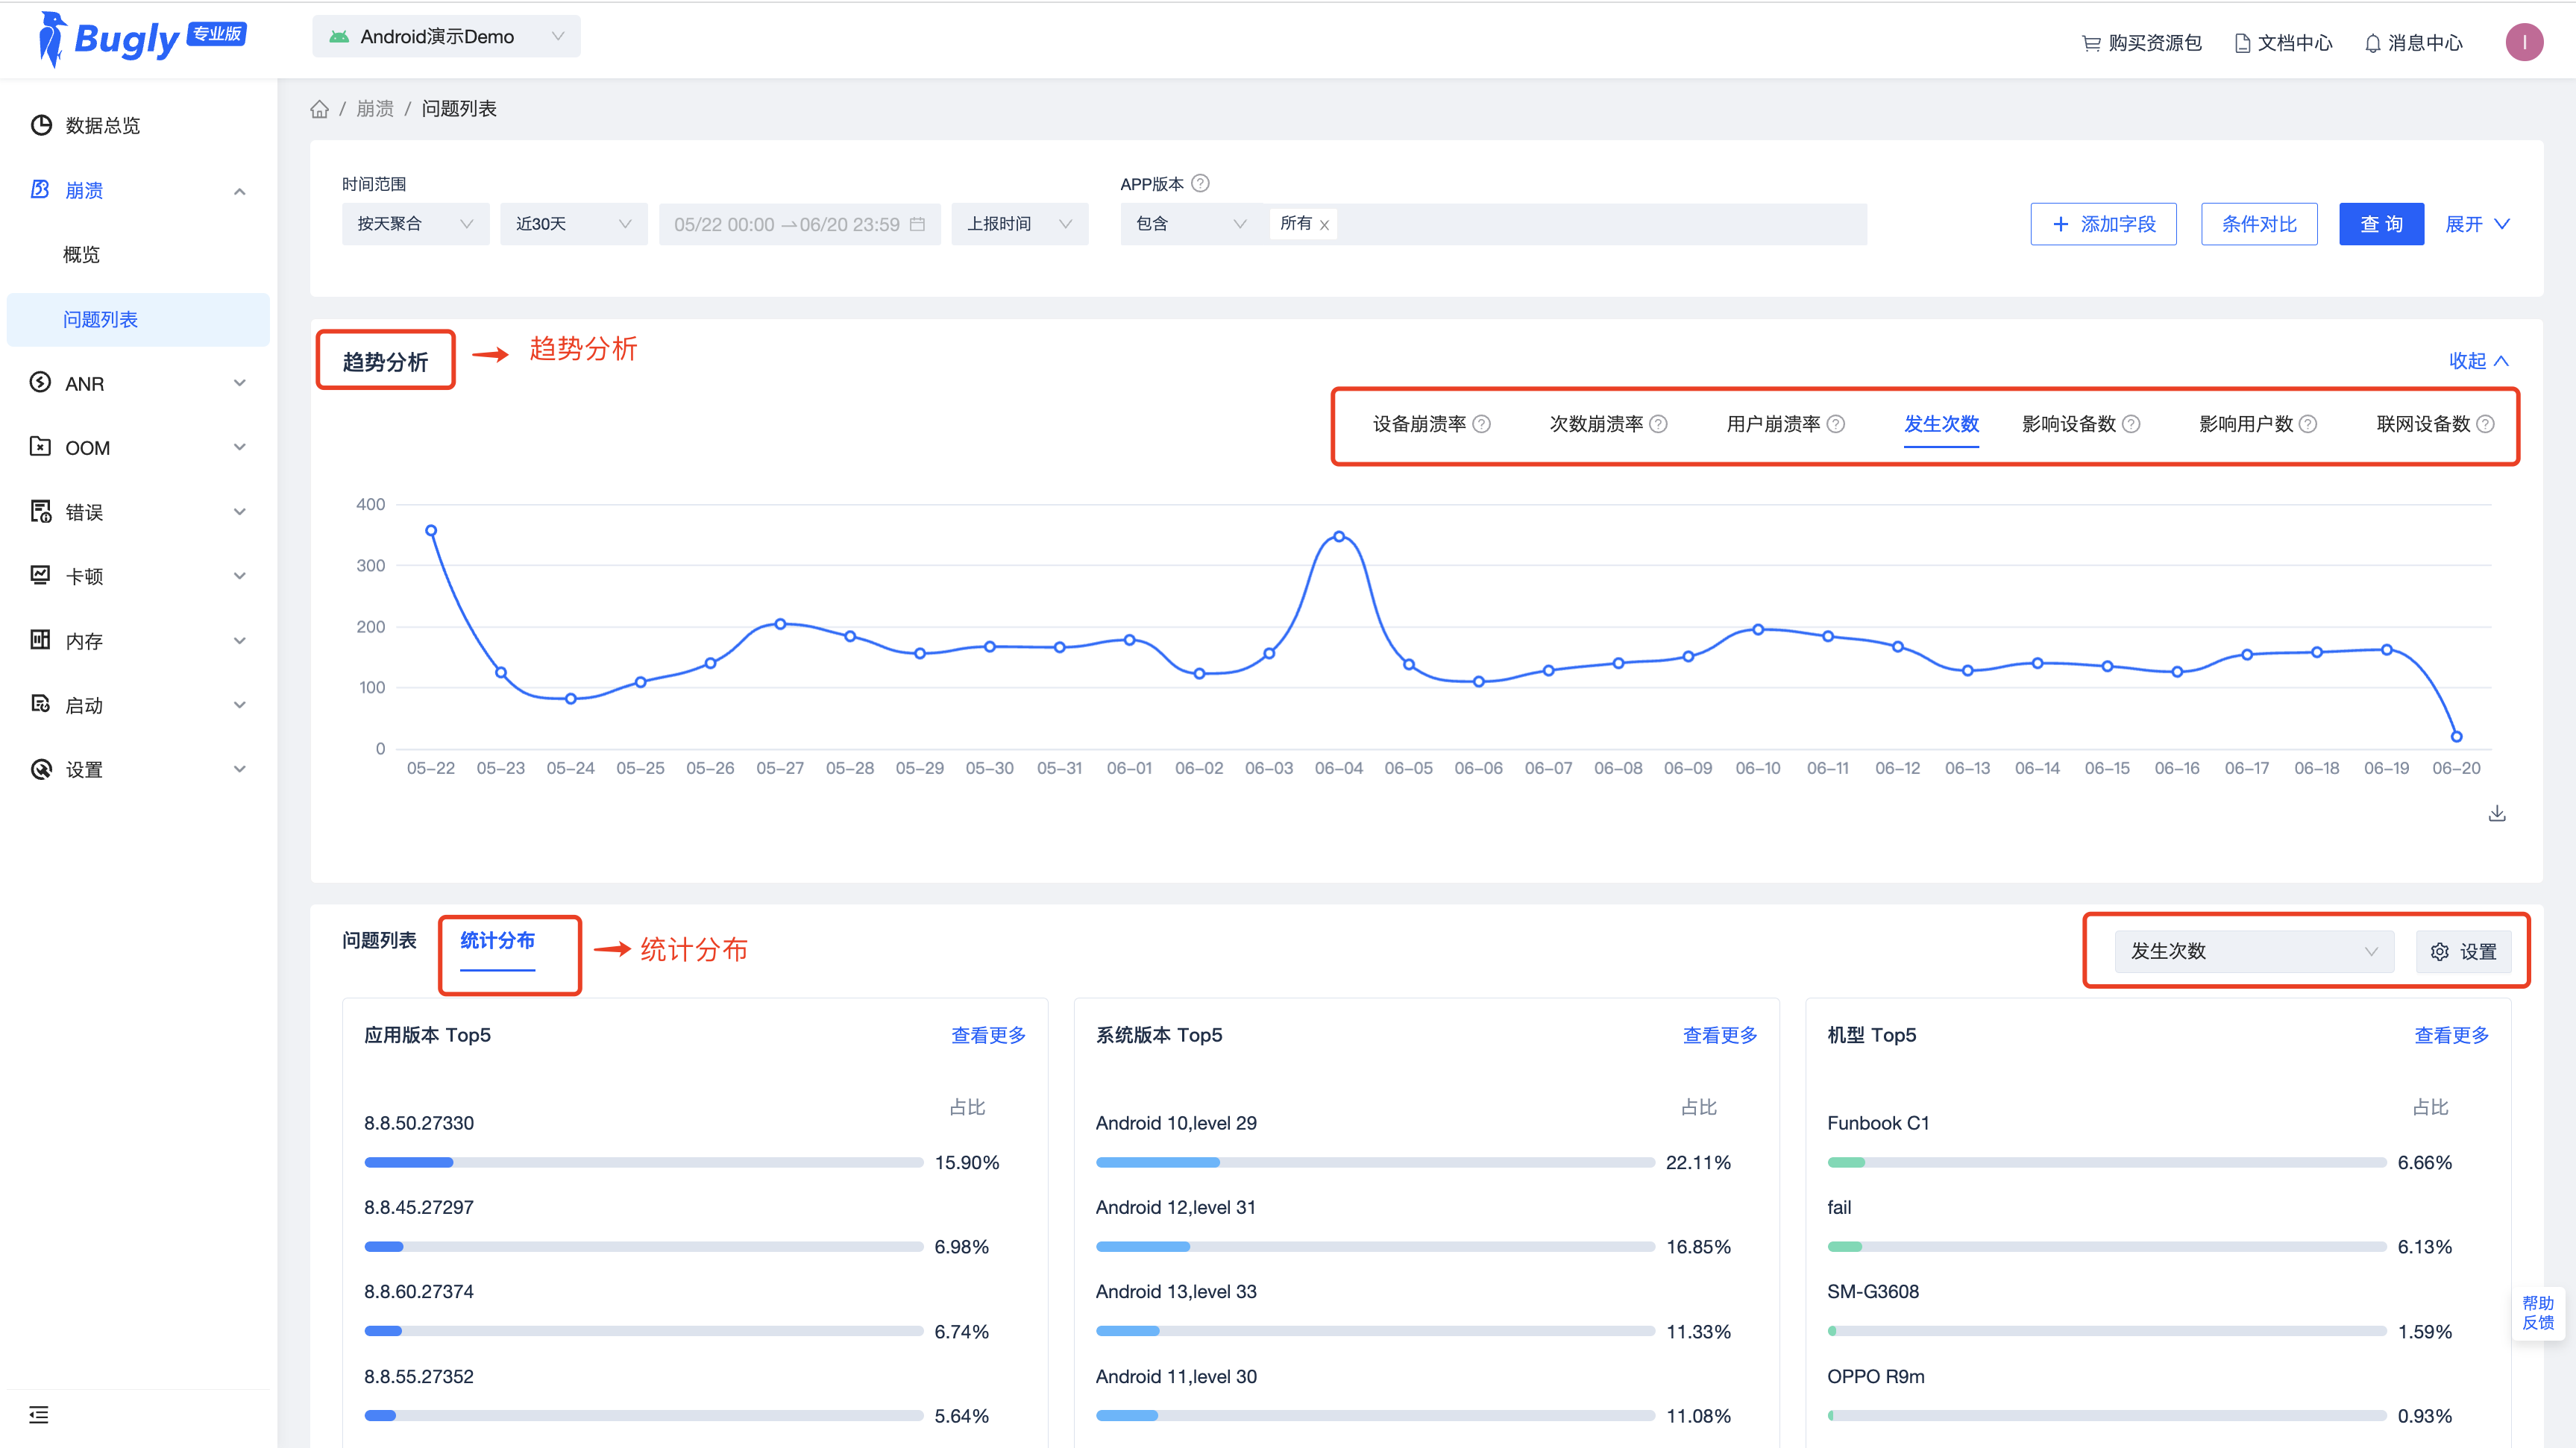Click the ANR sidebar icon

[41, 383]
